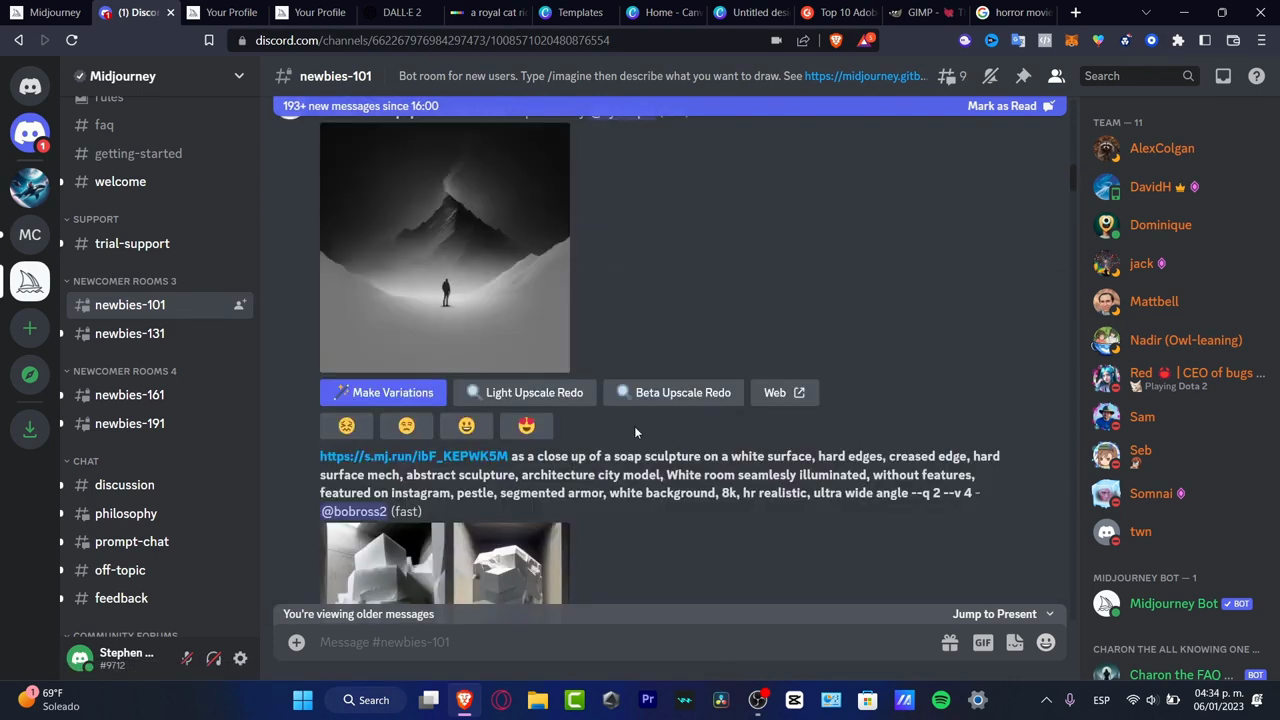Click Mark as Read
The width and height of the screenshot is (1280, 720).
pos(1011,106)
